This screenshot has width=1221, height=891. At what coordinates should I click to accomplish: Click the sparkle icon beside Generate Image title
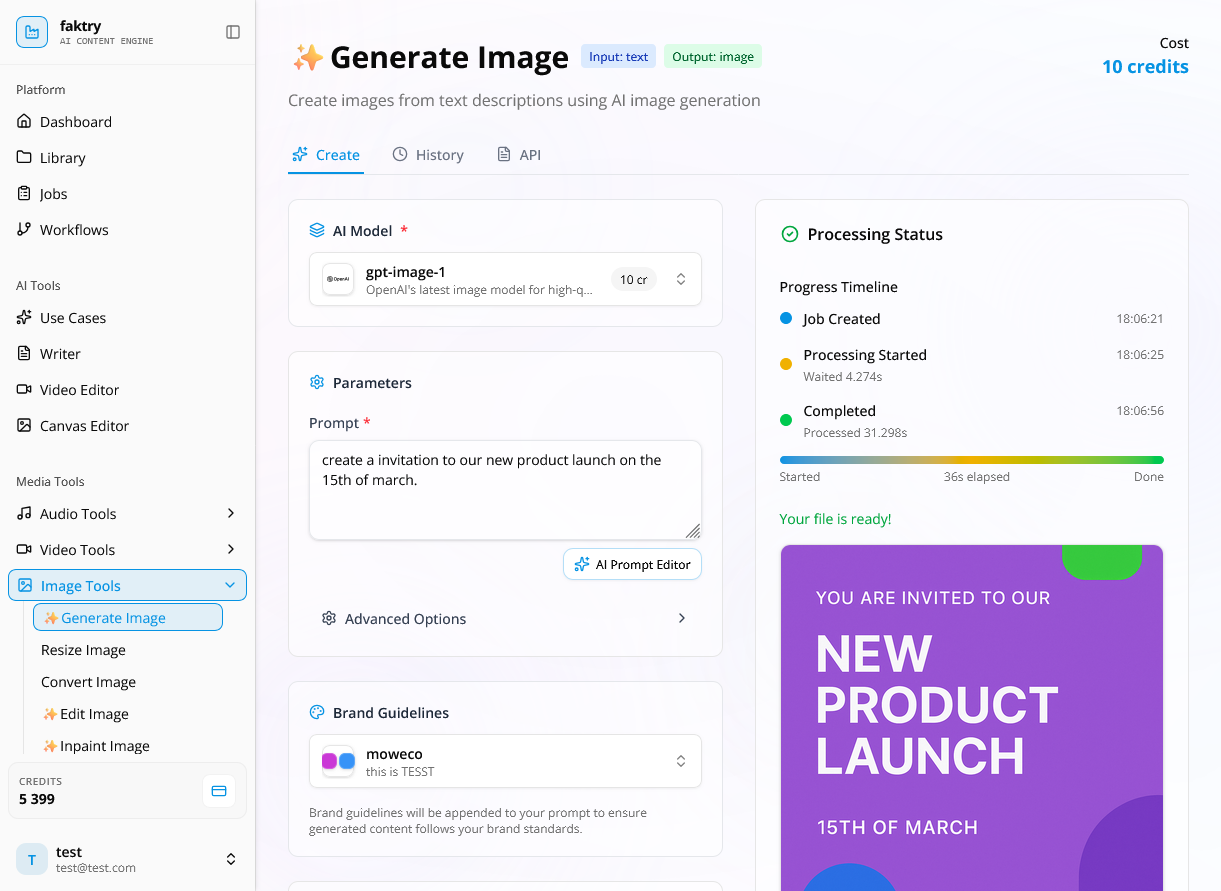point(307,57)
